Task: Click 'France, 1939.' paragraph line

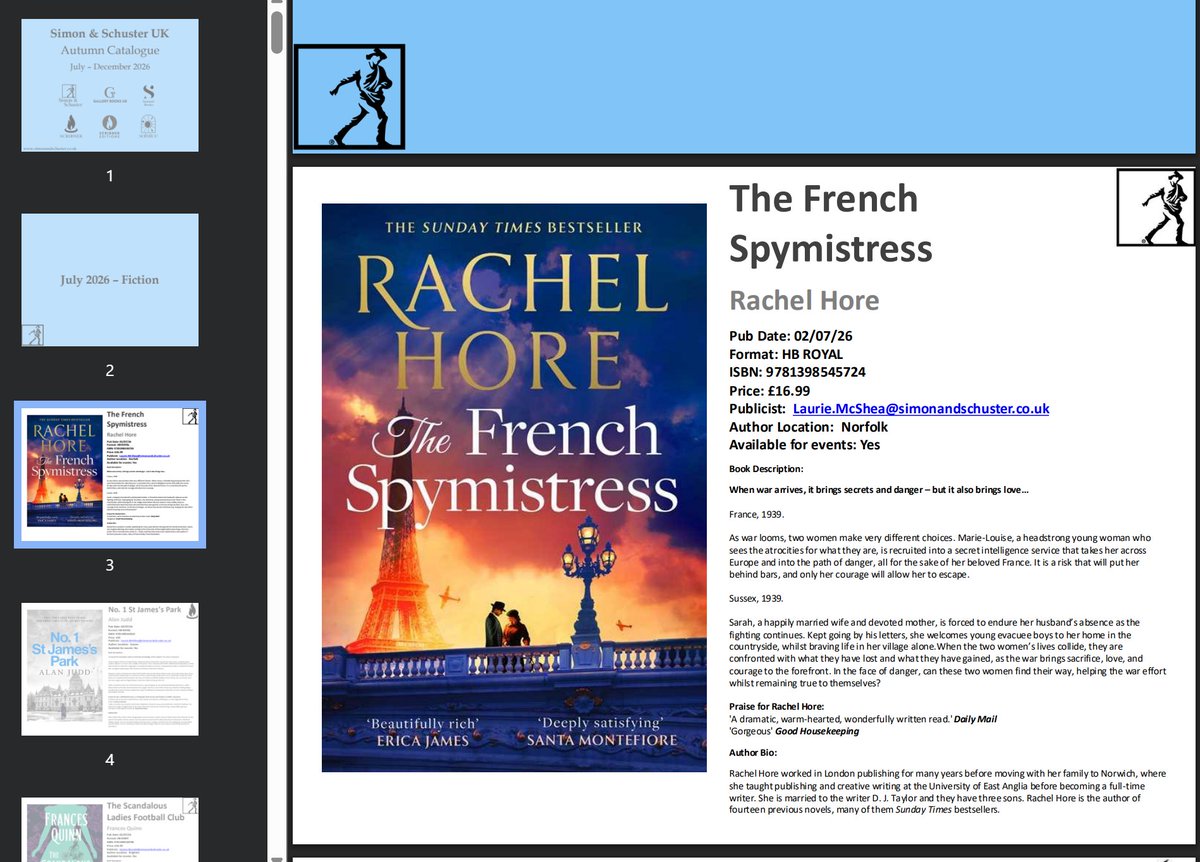Action: click(759, 513)
